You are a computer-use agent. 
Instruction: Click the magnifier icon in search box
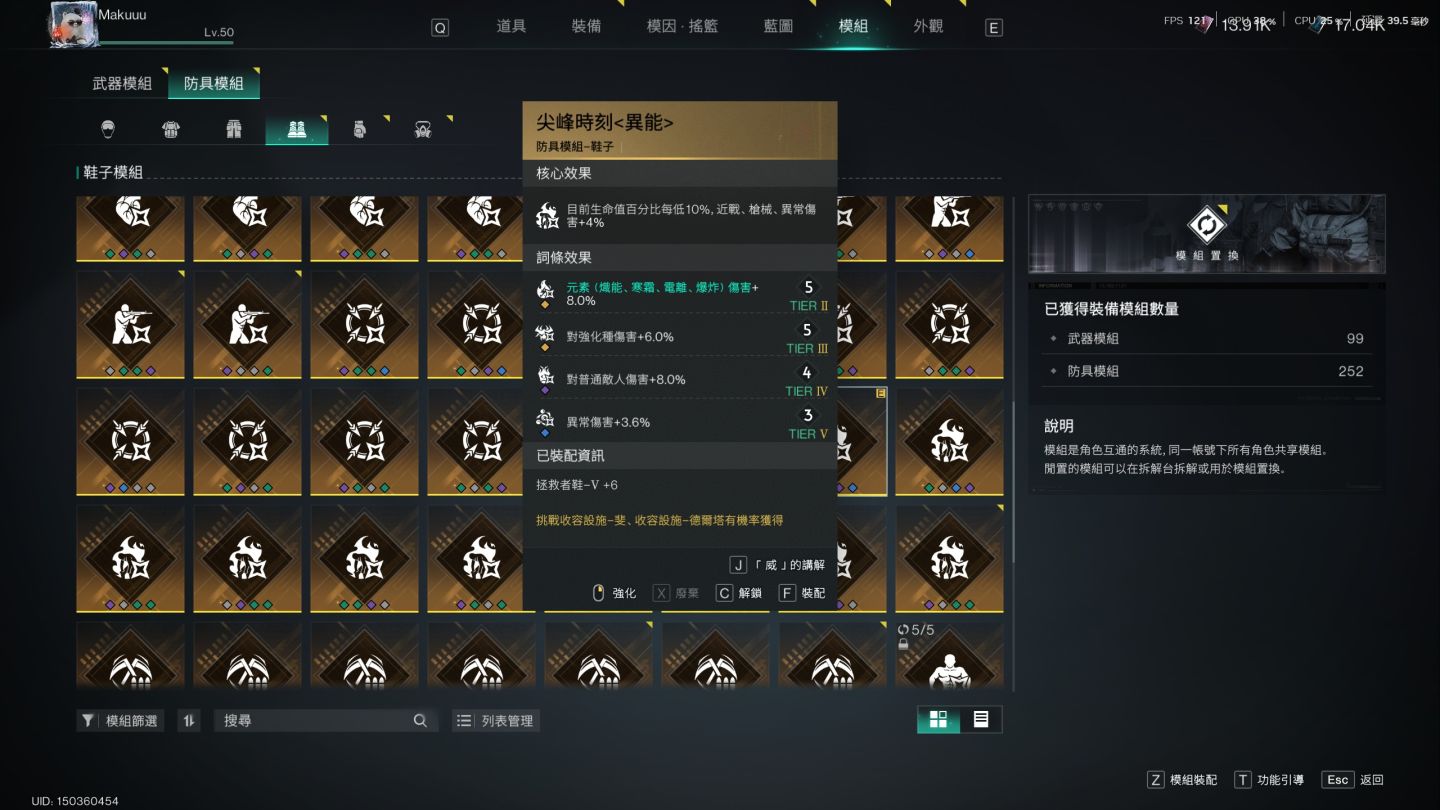coord(420,720)
